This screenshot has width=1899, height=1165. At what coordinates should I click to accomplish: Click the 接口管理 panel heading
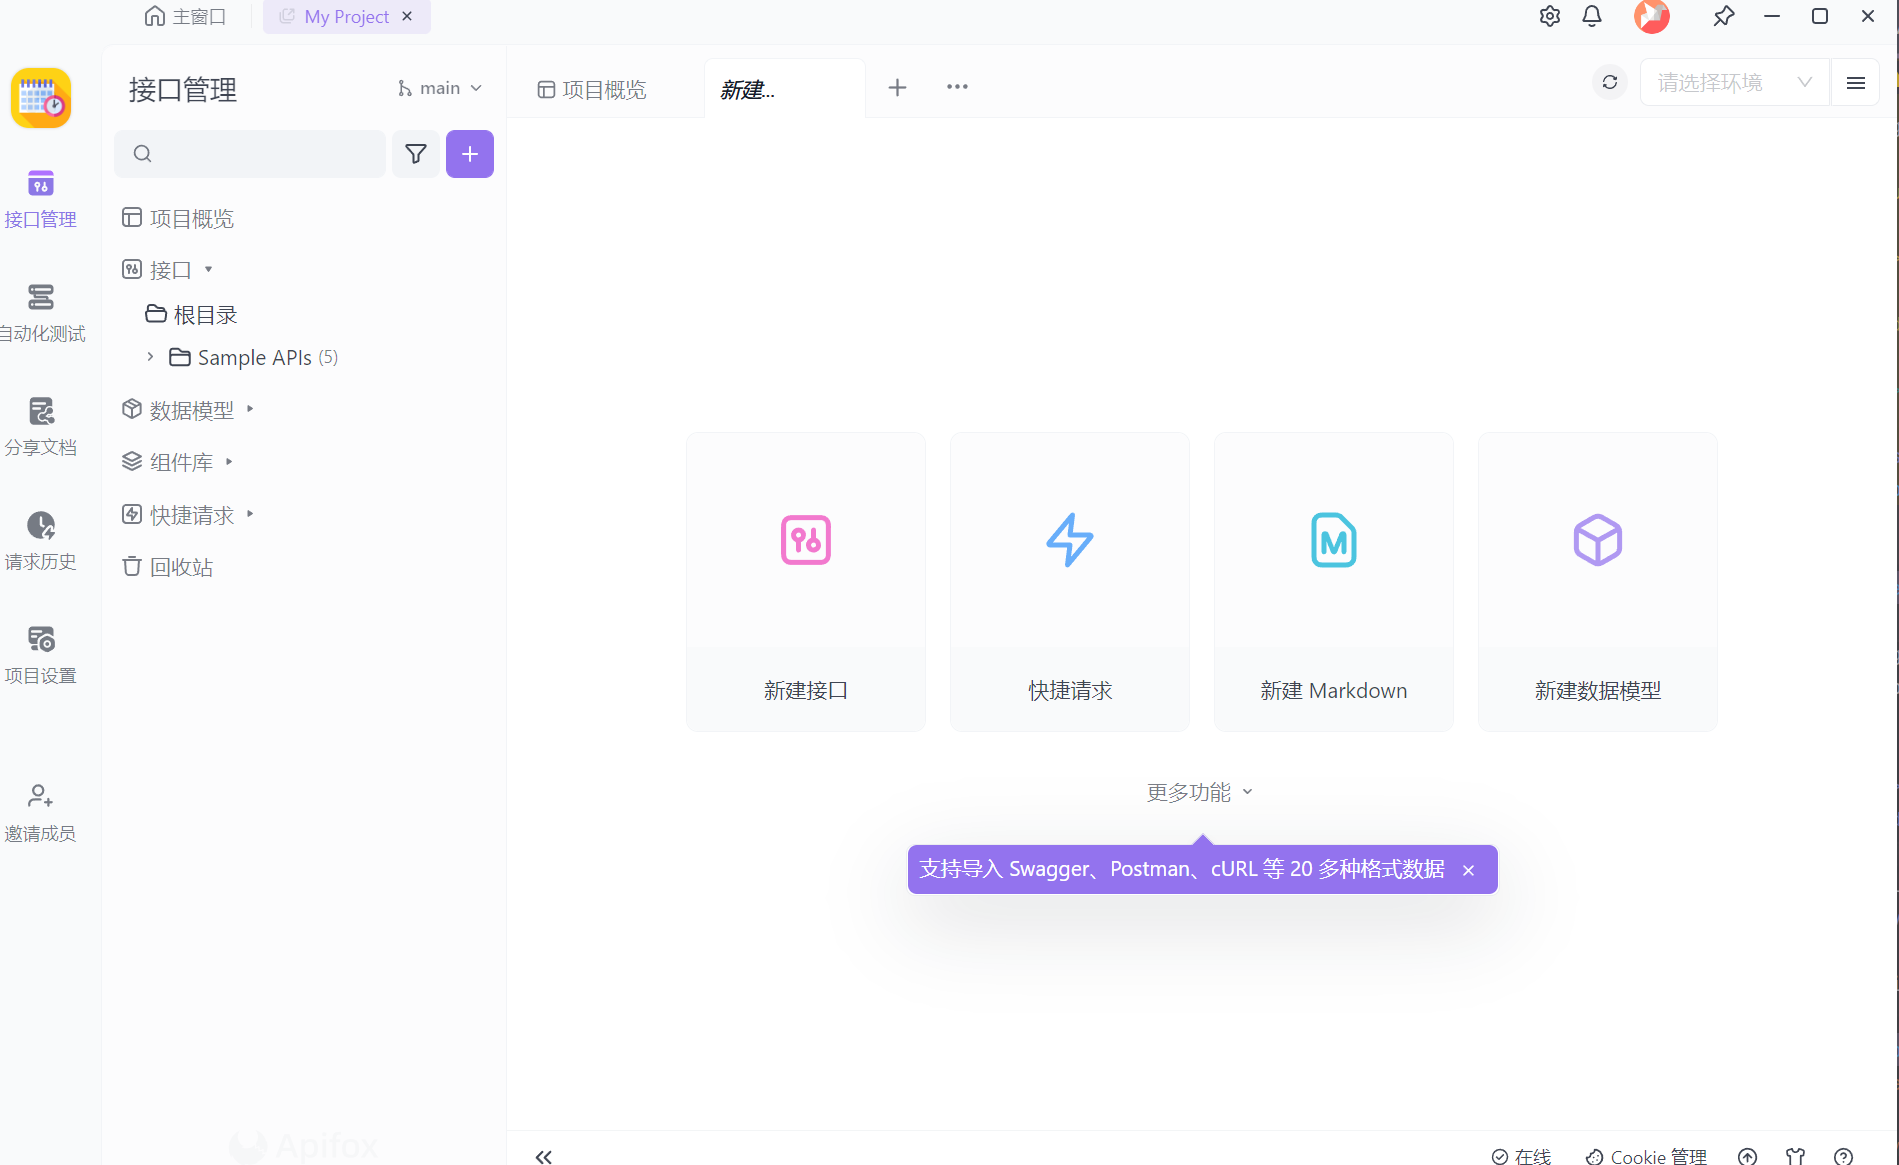(183, 90)
